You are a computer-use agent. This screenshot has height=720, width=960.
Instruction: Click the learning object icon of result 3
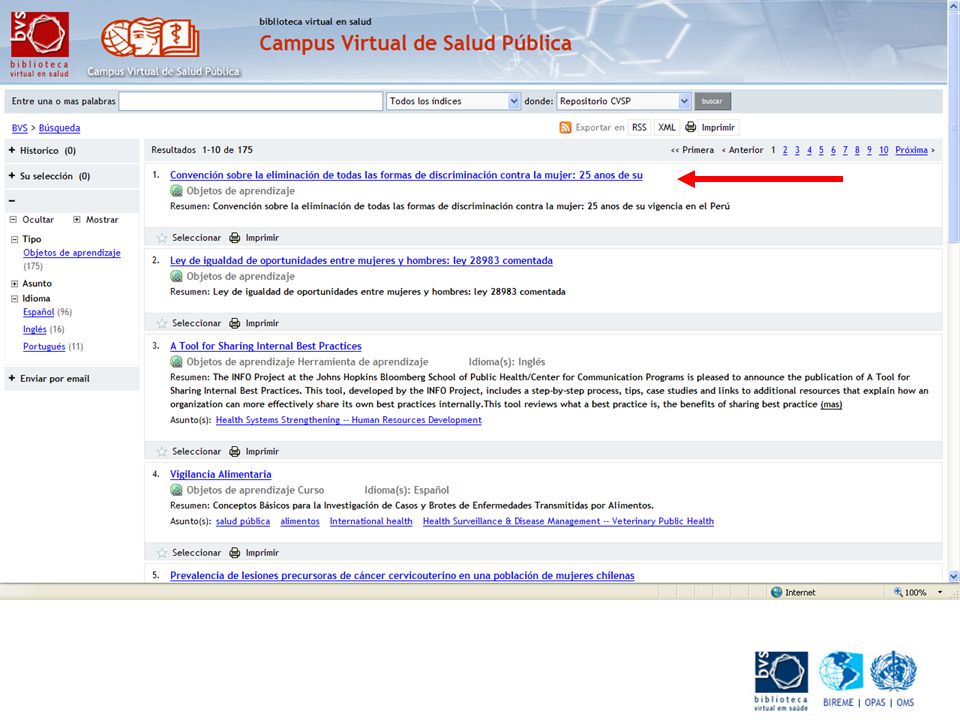[176, 362]
